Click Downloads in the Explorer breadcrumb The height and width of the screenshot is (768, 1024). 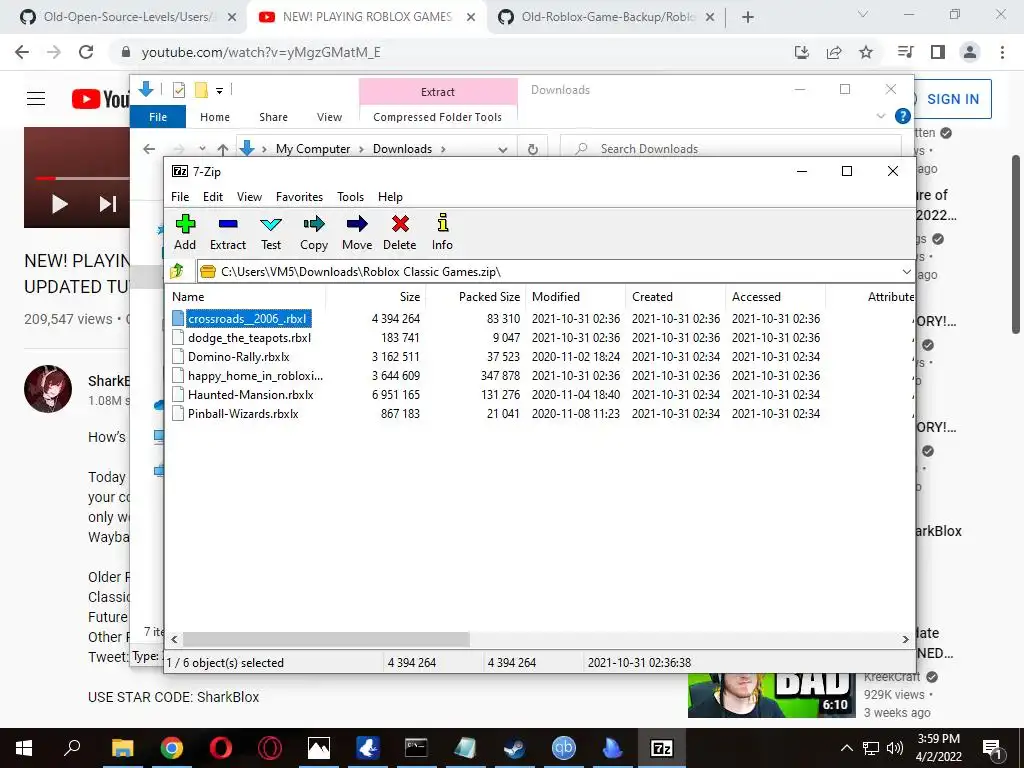(x=402, y=149)
